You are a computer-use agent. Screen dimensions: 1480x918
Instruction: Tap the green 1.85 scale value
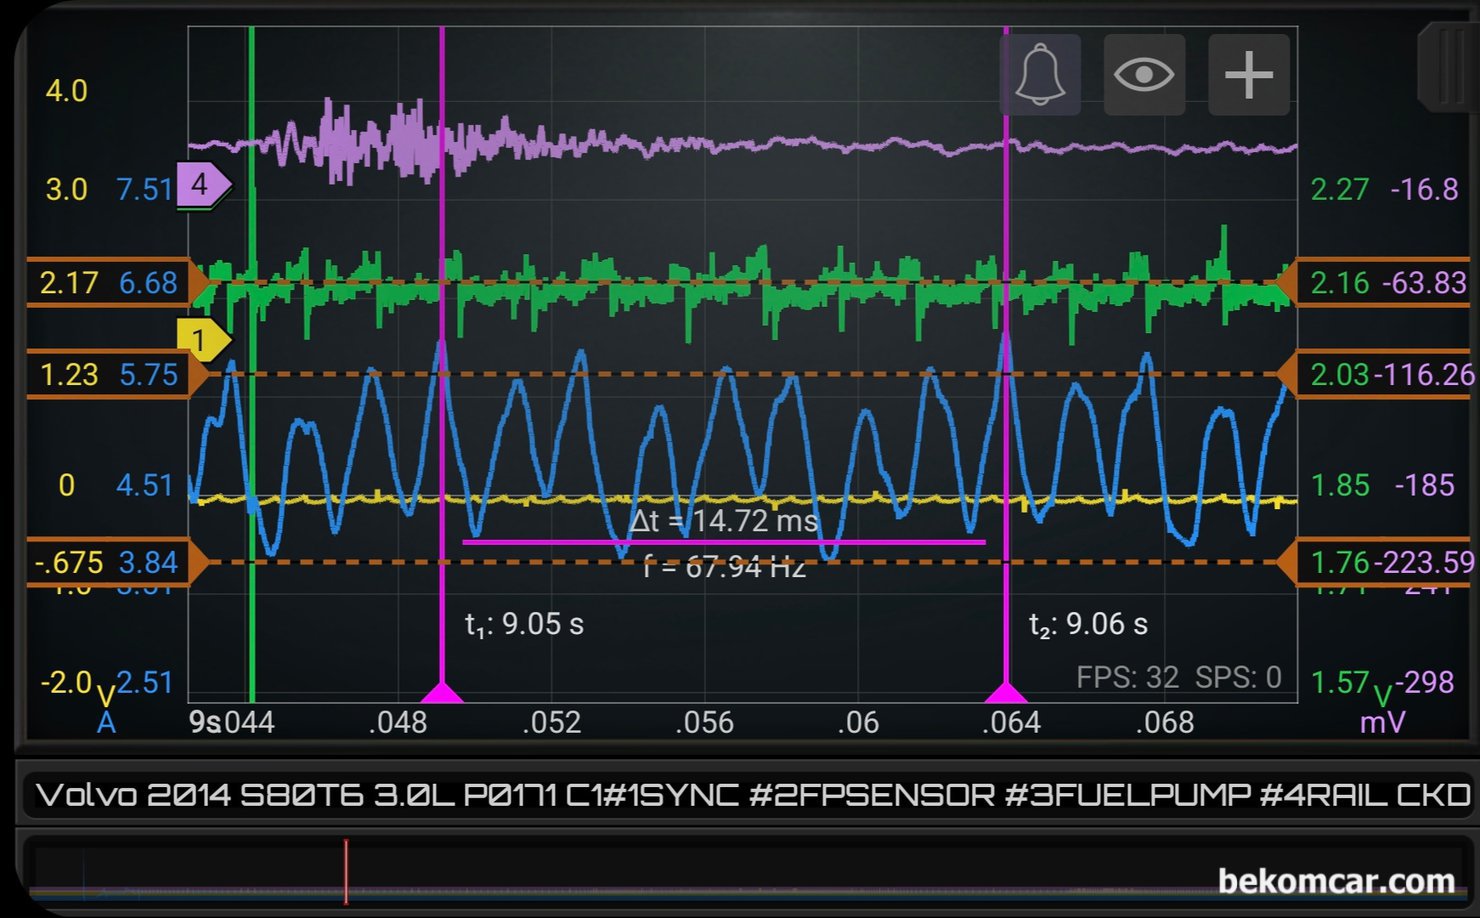1340,485
